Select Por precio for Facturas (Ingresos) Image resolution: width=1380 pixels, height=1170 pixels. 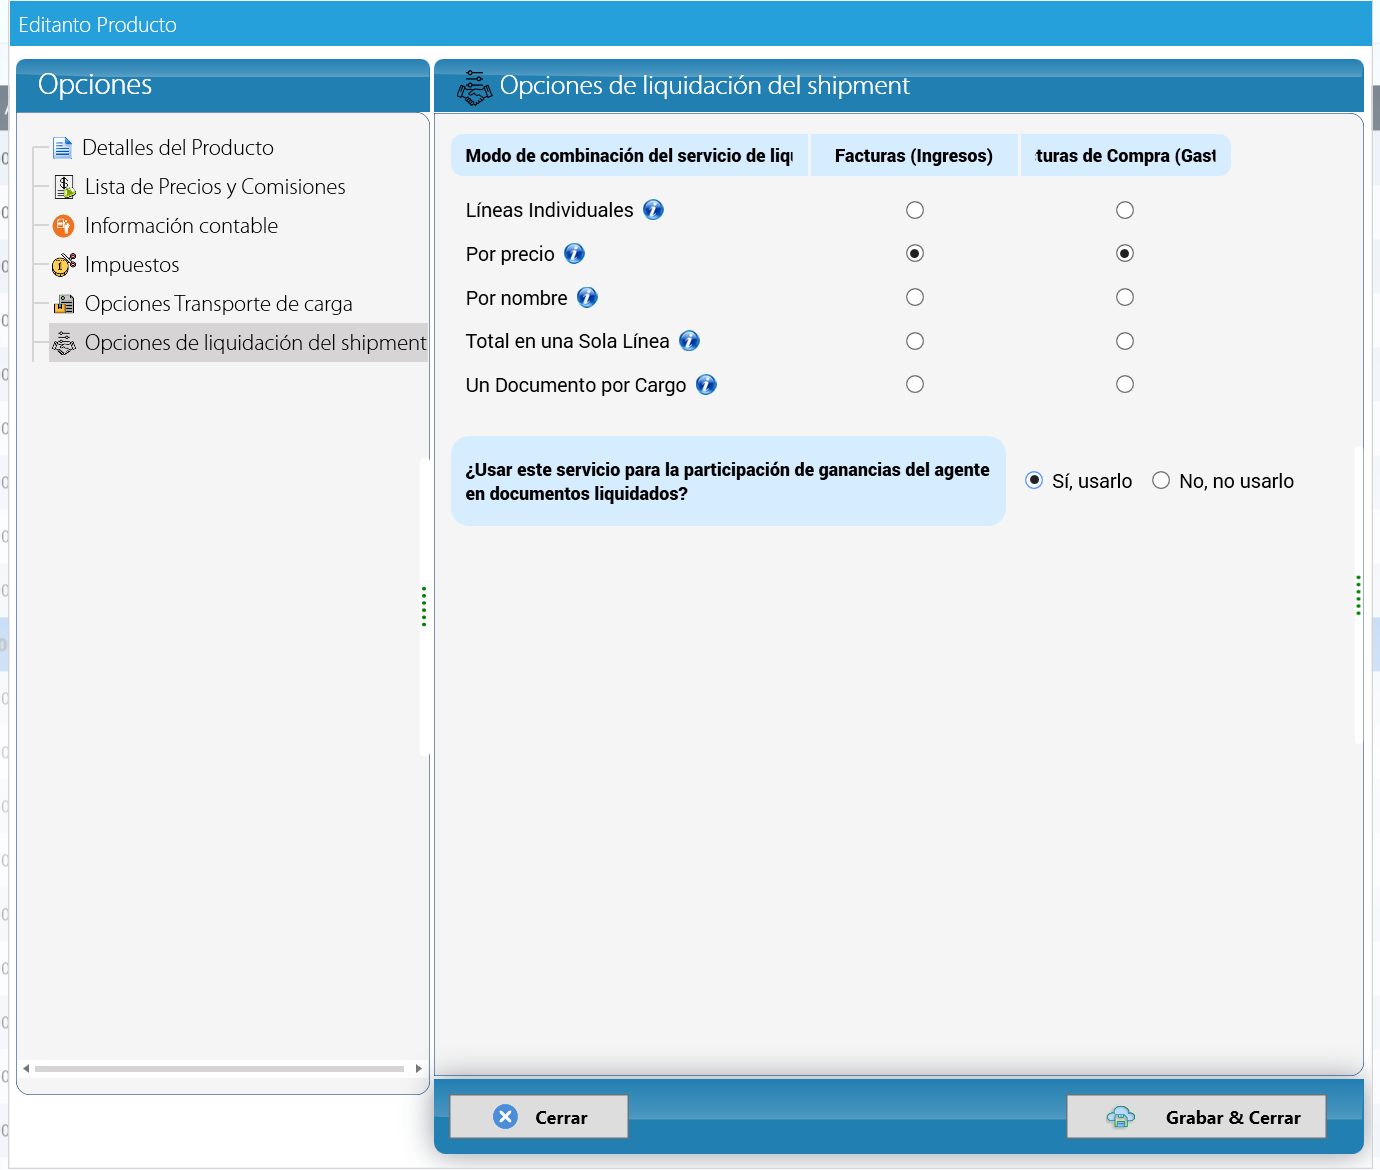coord(915,253)
